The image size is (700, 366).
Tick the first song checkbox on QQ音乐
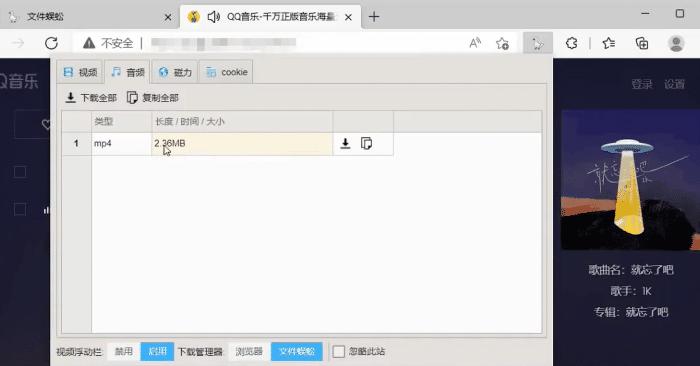[x=20, y=172]
